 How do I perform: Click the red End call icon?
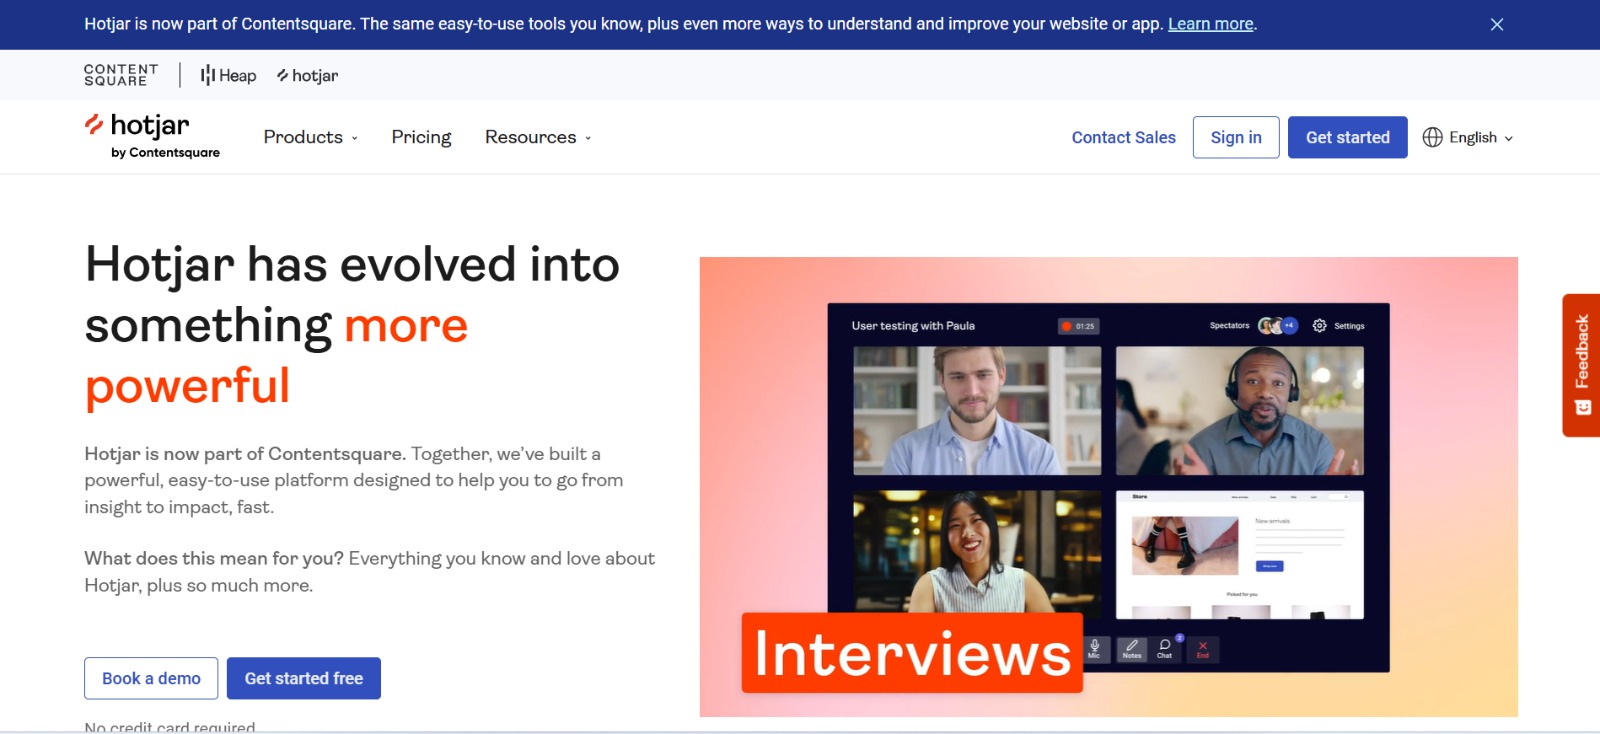coord(1203,648)
